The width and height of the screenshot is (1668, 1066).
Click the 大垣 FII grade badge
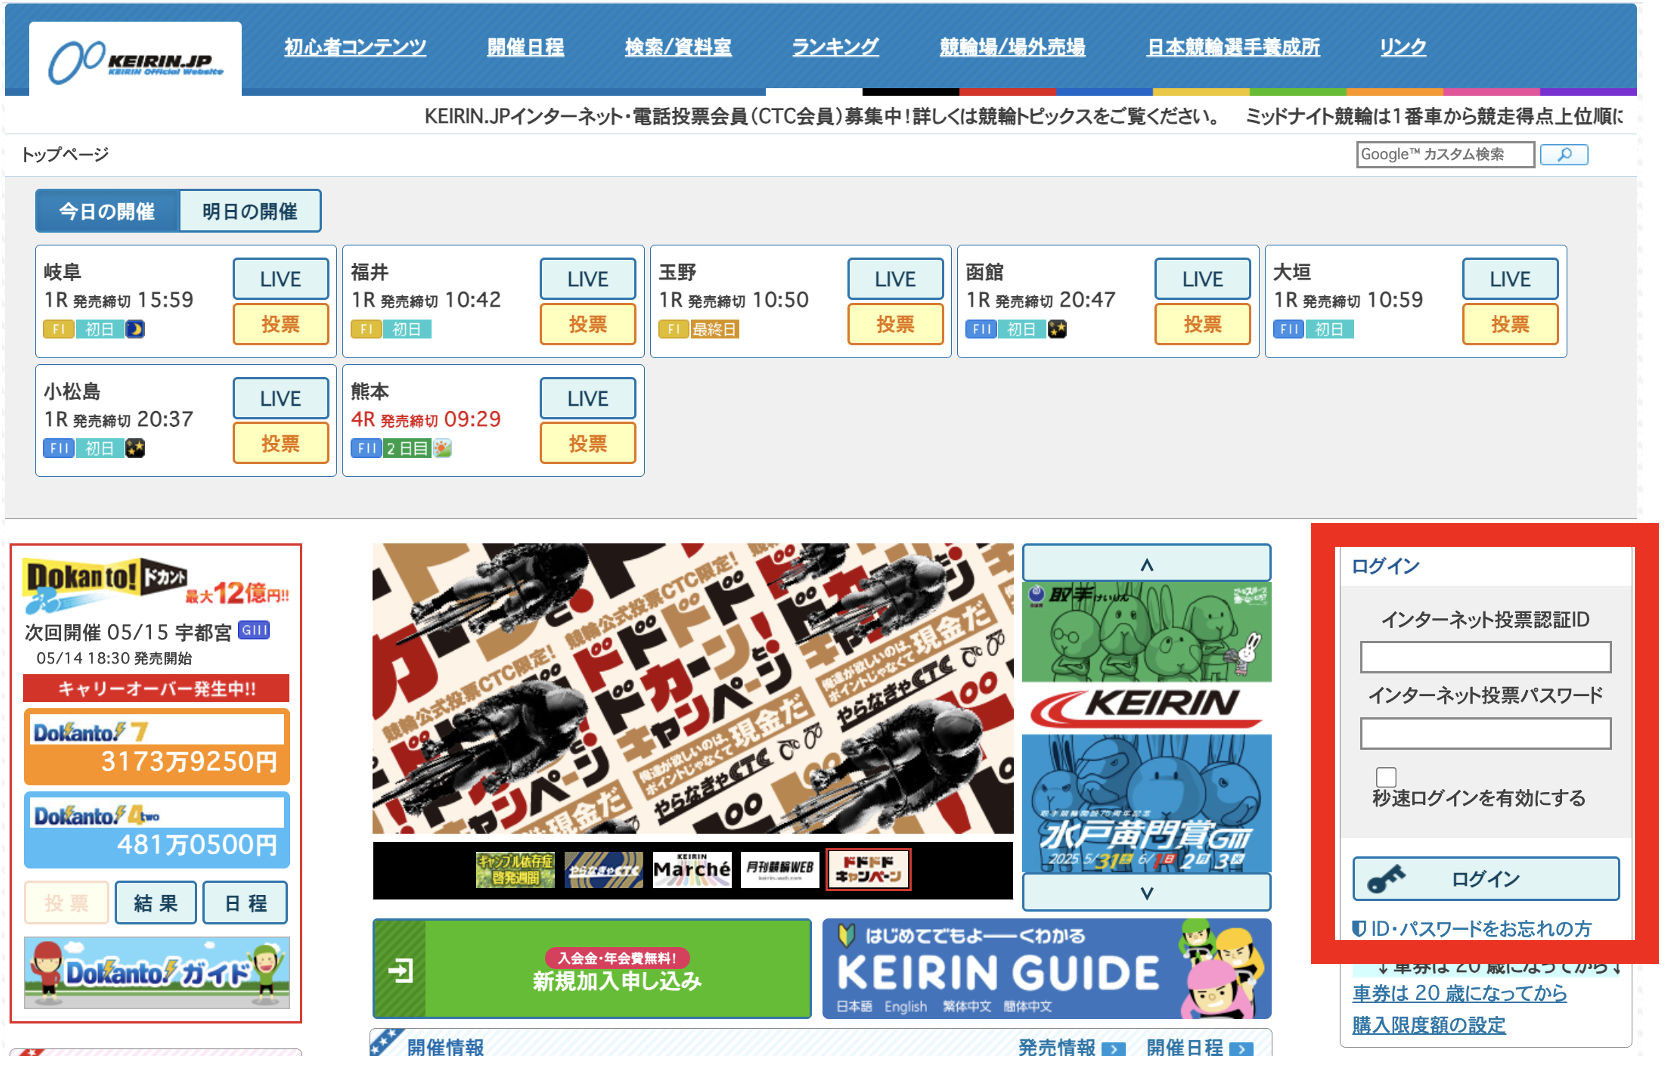pyautogui.click(x=1288, y=329)
